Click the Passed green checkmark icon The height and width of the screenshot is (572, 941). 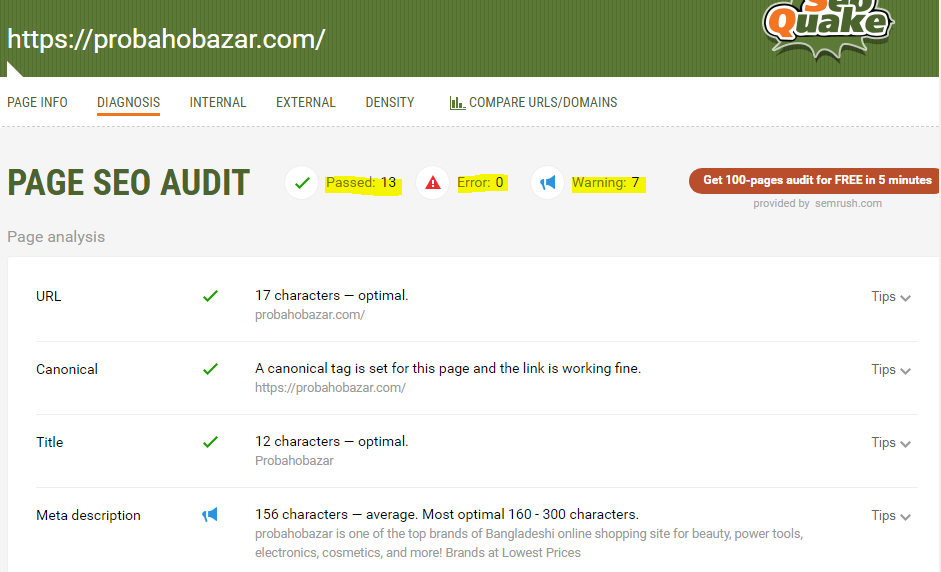click(x=302, y=182)
